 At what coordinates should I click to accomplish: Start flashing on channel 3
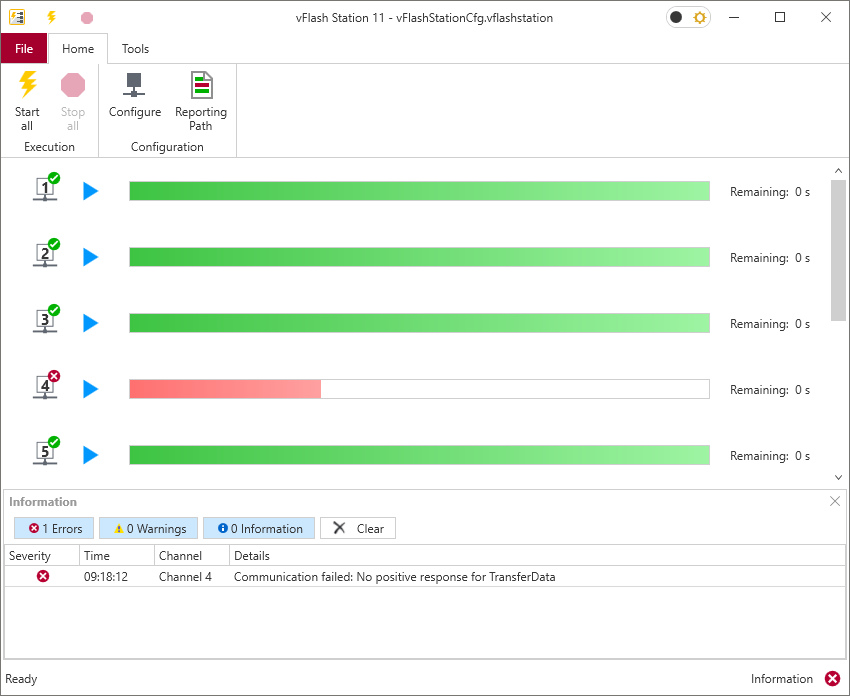(91, 323)
